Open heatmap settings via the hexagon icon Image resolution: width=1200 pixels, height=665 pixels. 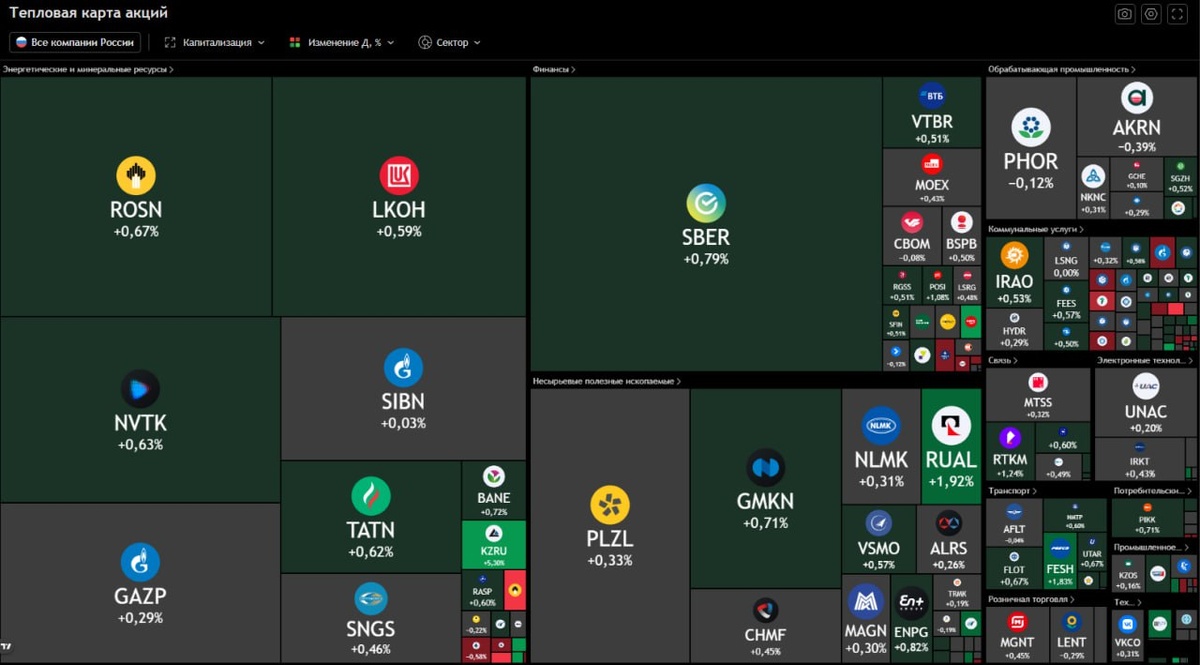(1151, 14)
